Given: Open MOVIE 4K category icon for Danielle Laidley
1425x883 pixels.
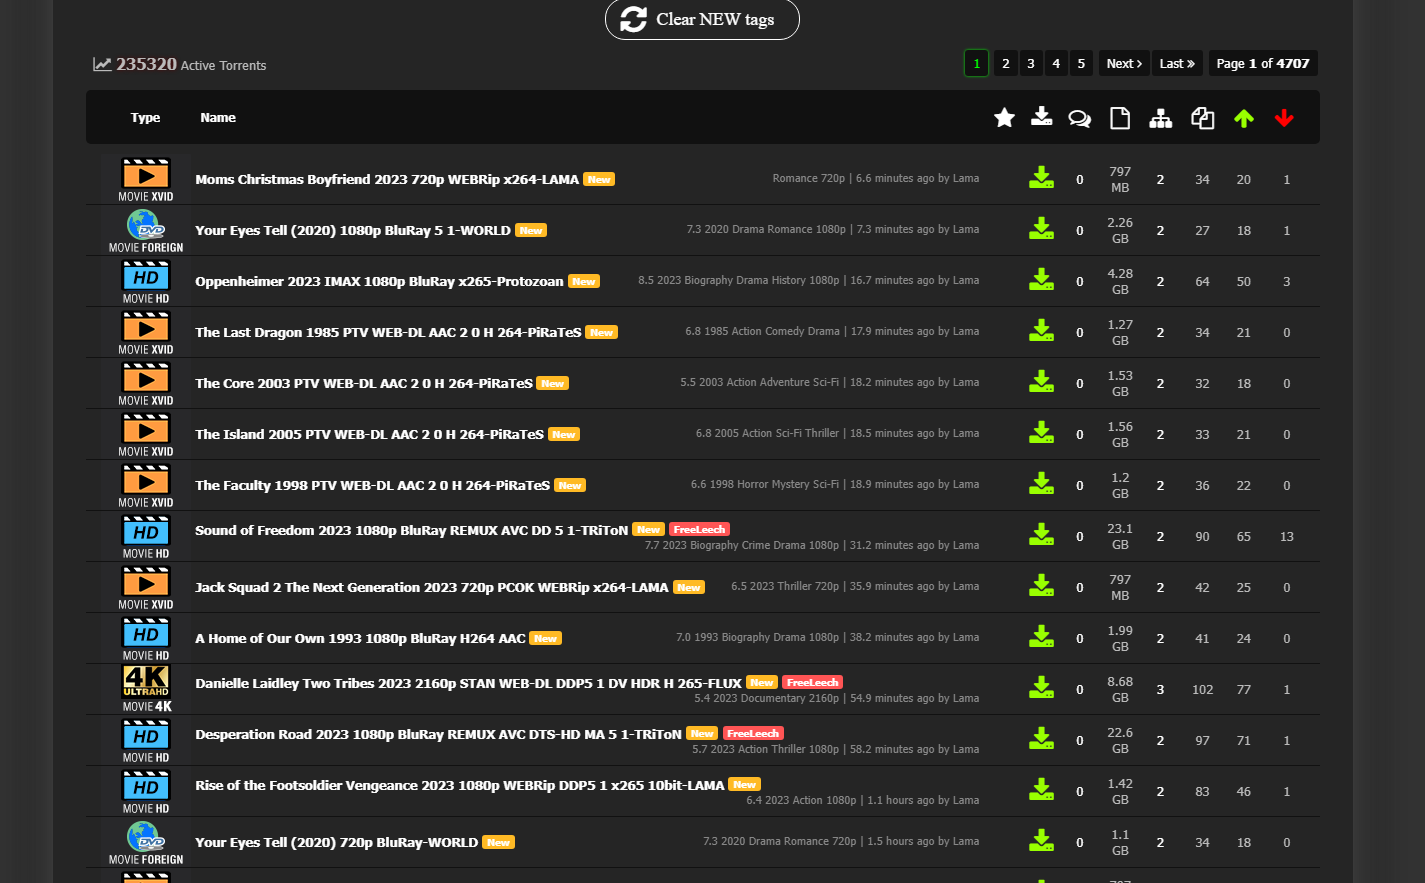Looking at the screenshot, I should click(146, 688).
